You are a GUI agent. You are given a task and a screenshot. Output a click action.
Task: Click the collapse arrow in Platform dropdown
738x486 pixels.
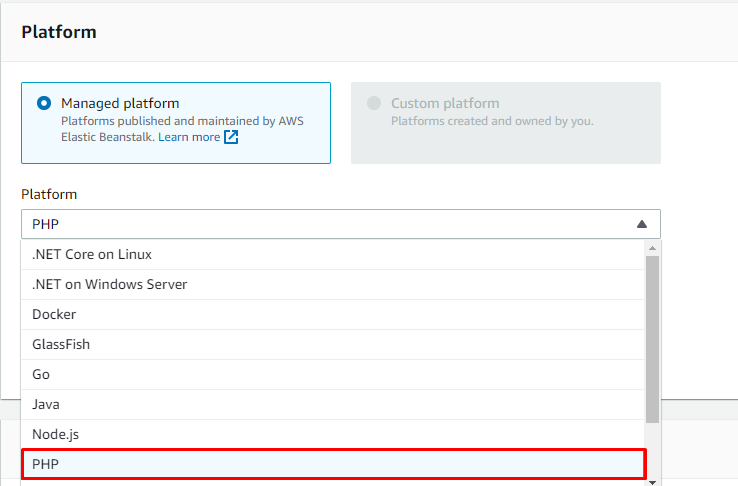point(642,224)
